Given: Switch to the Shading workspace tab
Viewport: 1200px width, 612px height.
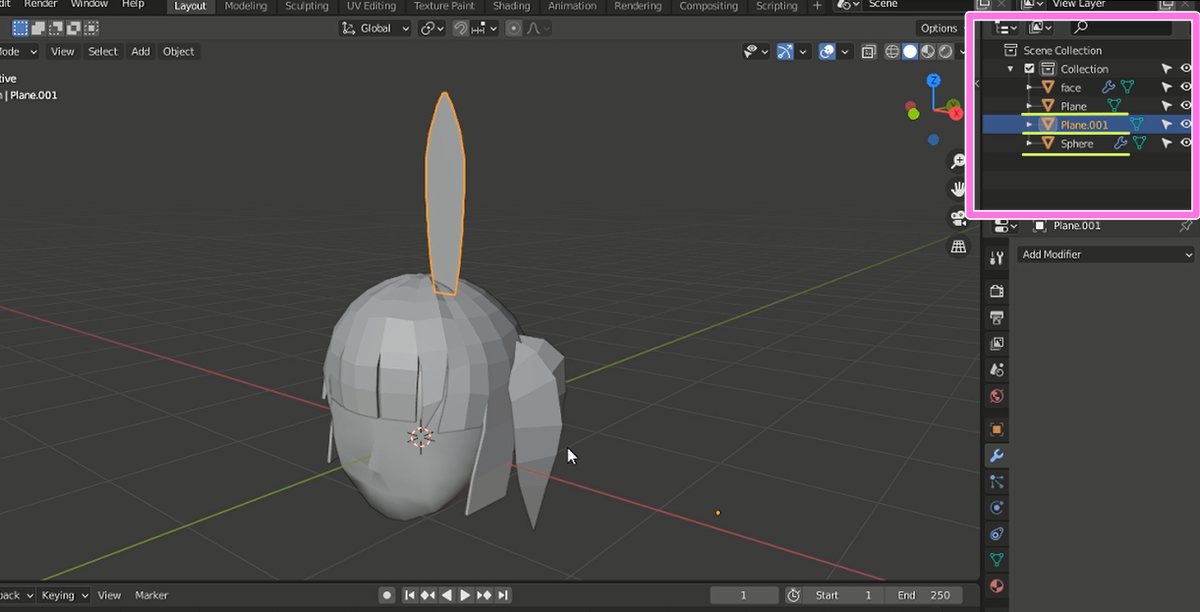Looking at the screenshot, I should click(x=511, y=6).
